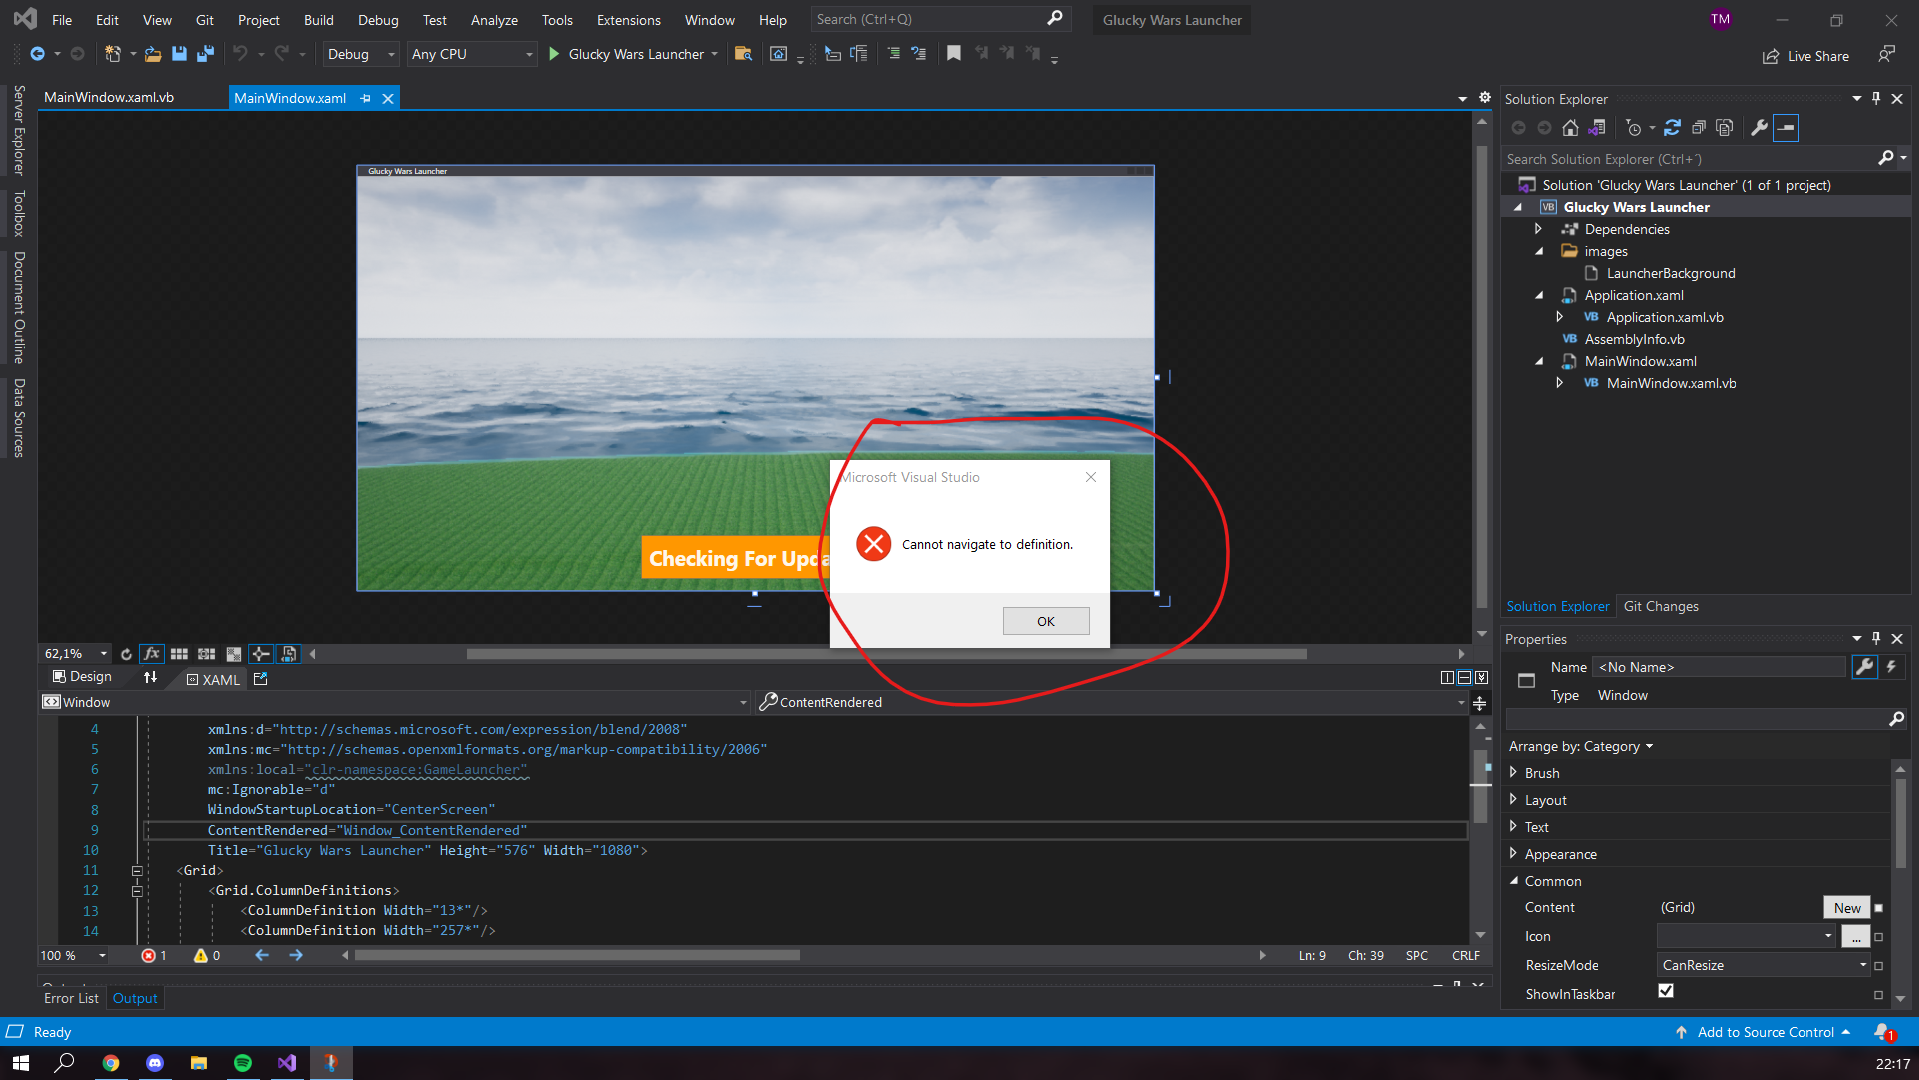The image size is (1919, 1080).
Task: Open the Debug configuration dropdown
Action: point(361,54)
